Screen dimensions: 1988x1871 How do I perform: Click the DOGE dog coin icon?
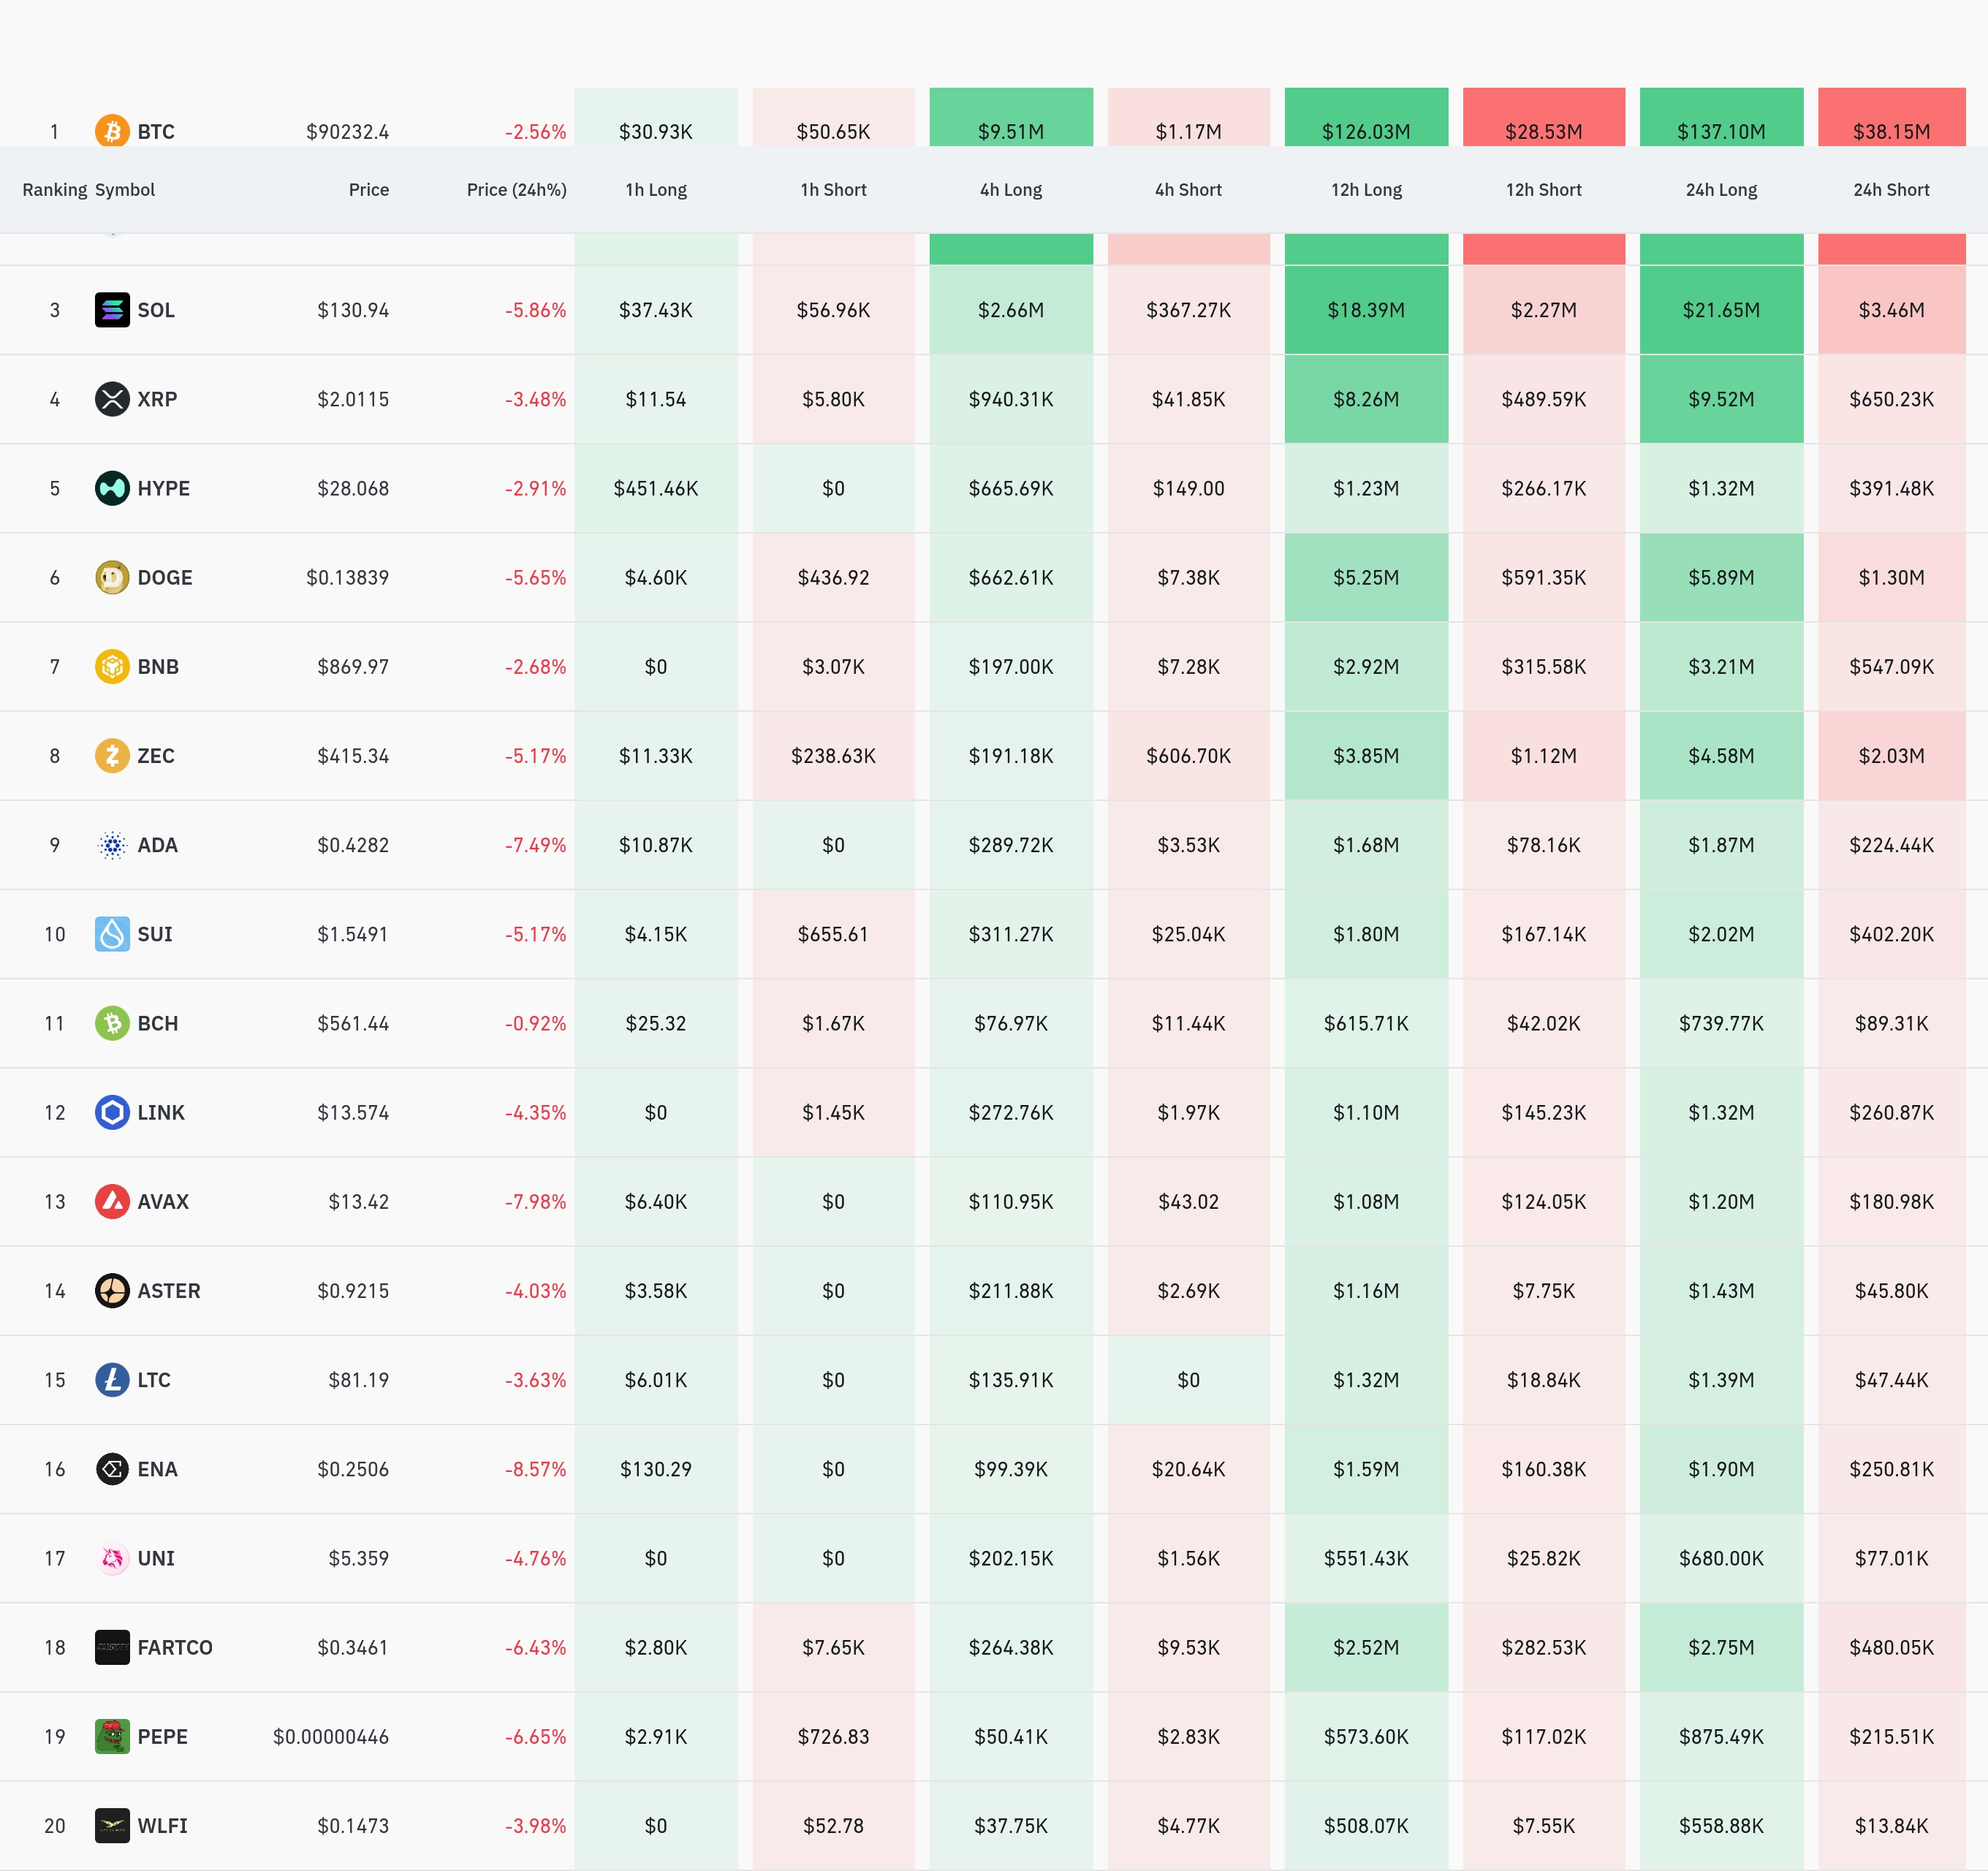(112, 577)
